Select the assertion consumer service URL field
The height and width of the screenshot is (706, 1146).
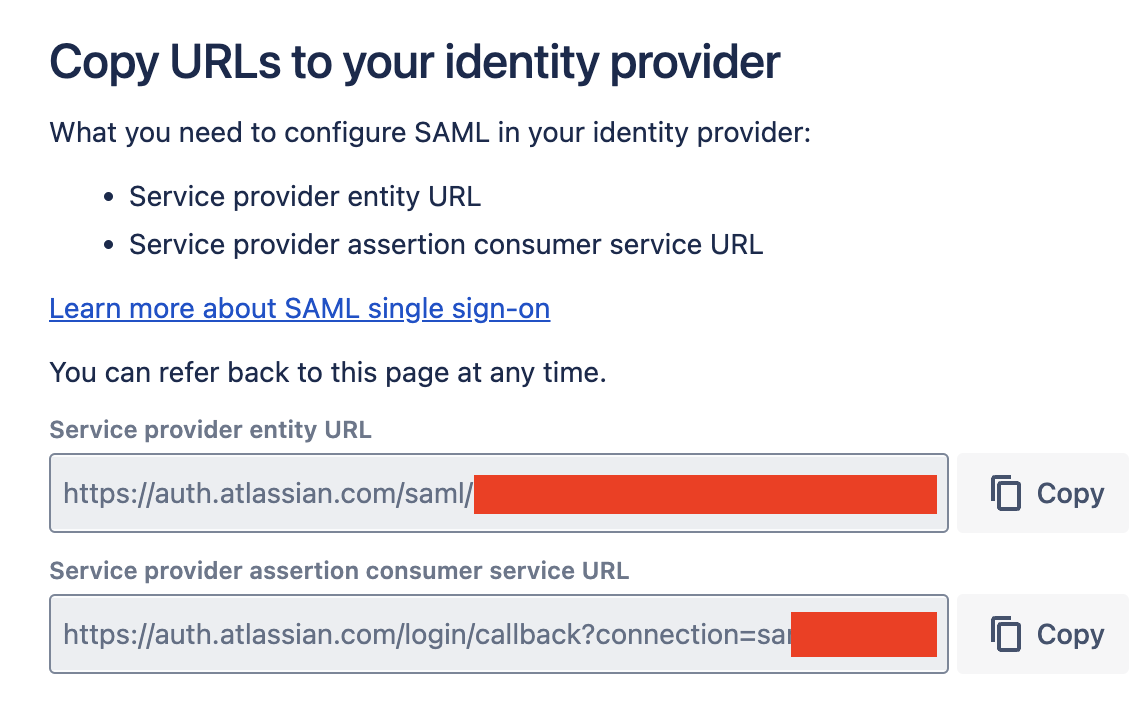coord(498,633)
